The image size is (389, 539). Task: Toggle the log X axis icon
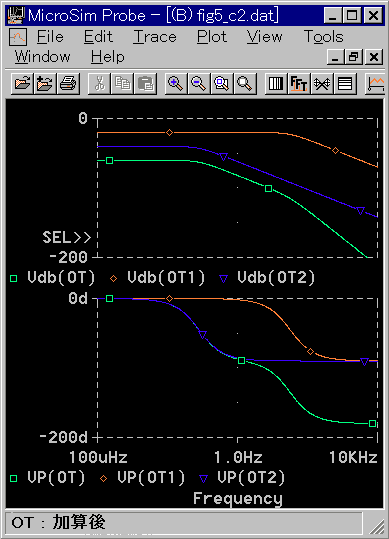(276, 84)
